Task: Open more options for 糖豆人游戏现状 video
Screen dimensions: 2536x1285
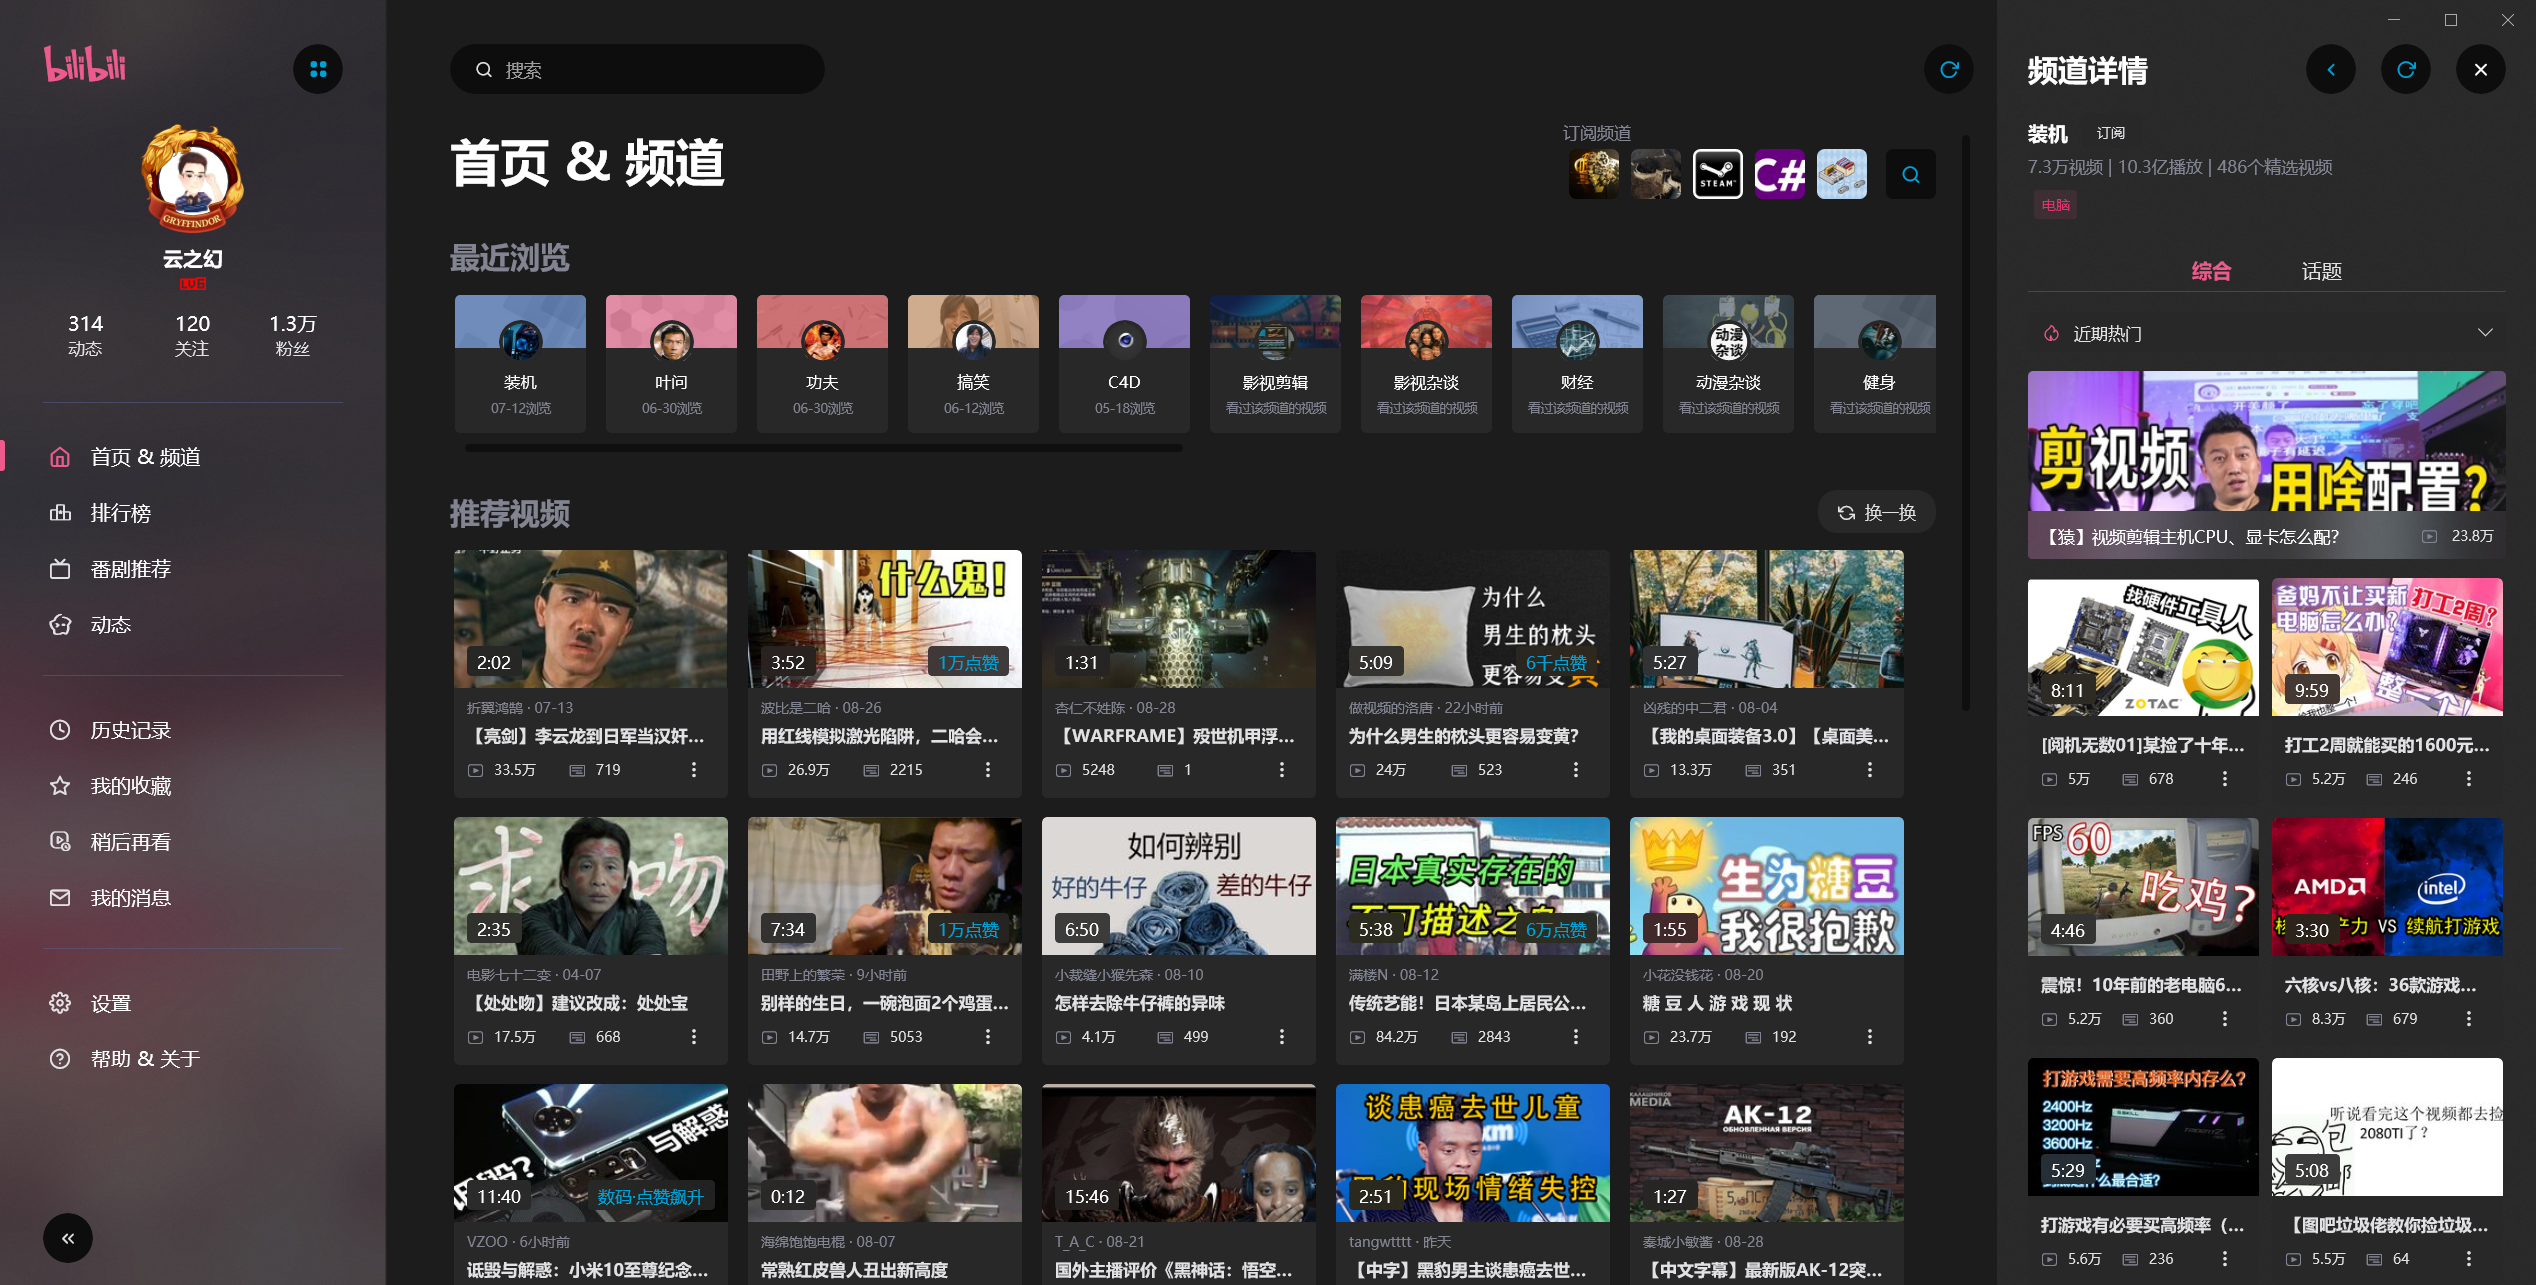Action: point(1869,1037)
